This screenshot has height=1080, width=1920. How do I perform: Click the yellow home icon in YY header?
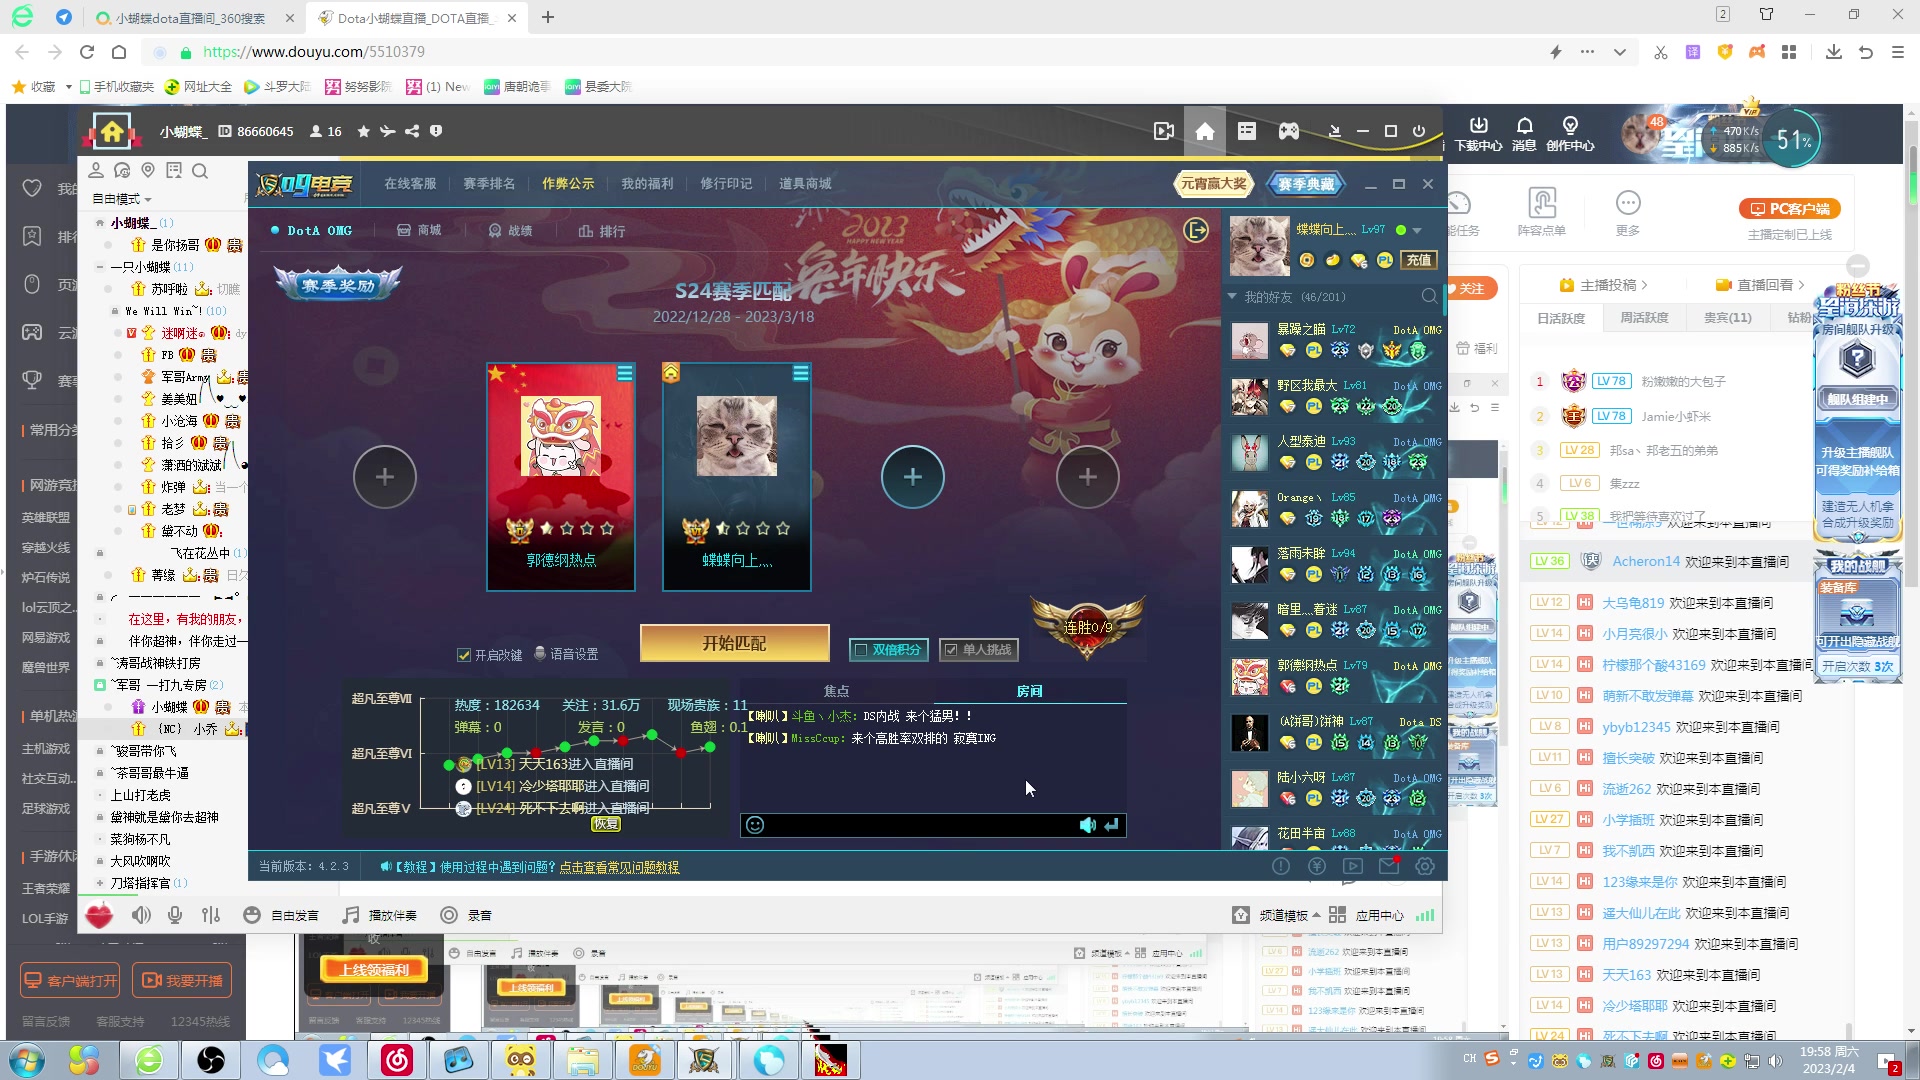click(112, 131)
